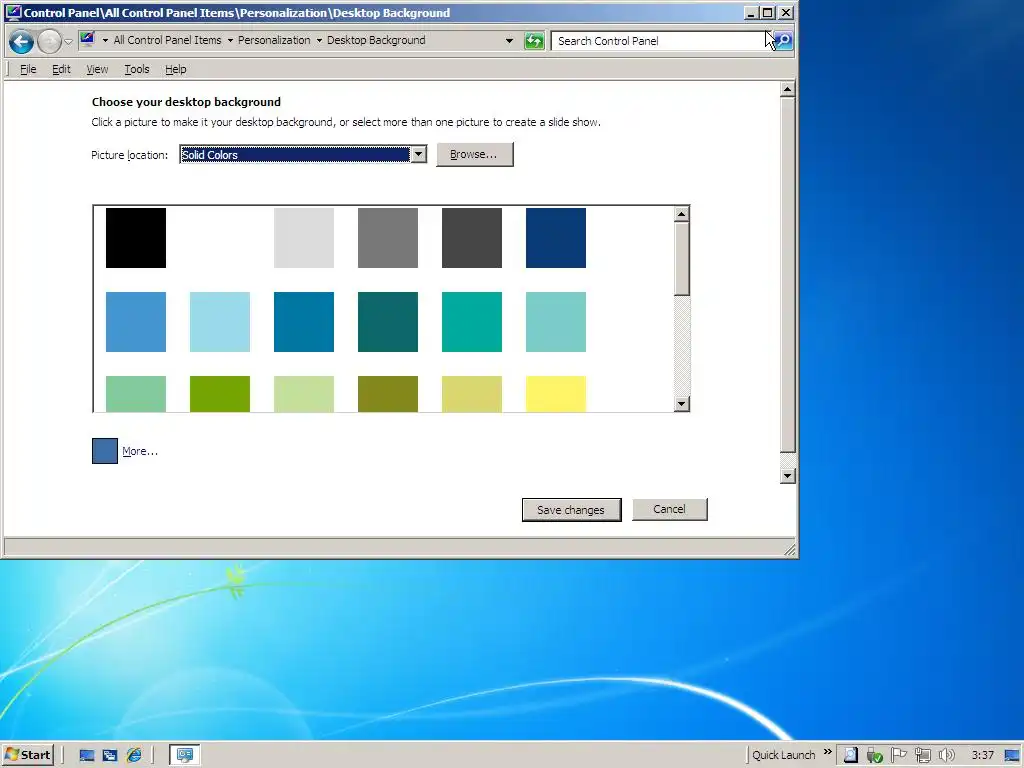Click Switch Windows quick launch icon
This screenshot has width=1024, height=768.
(110, 756)
